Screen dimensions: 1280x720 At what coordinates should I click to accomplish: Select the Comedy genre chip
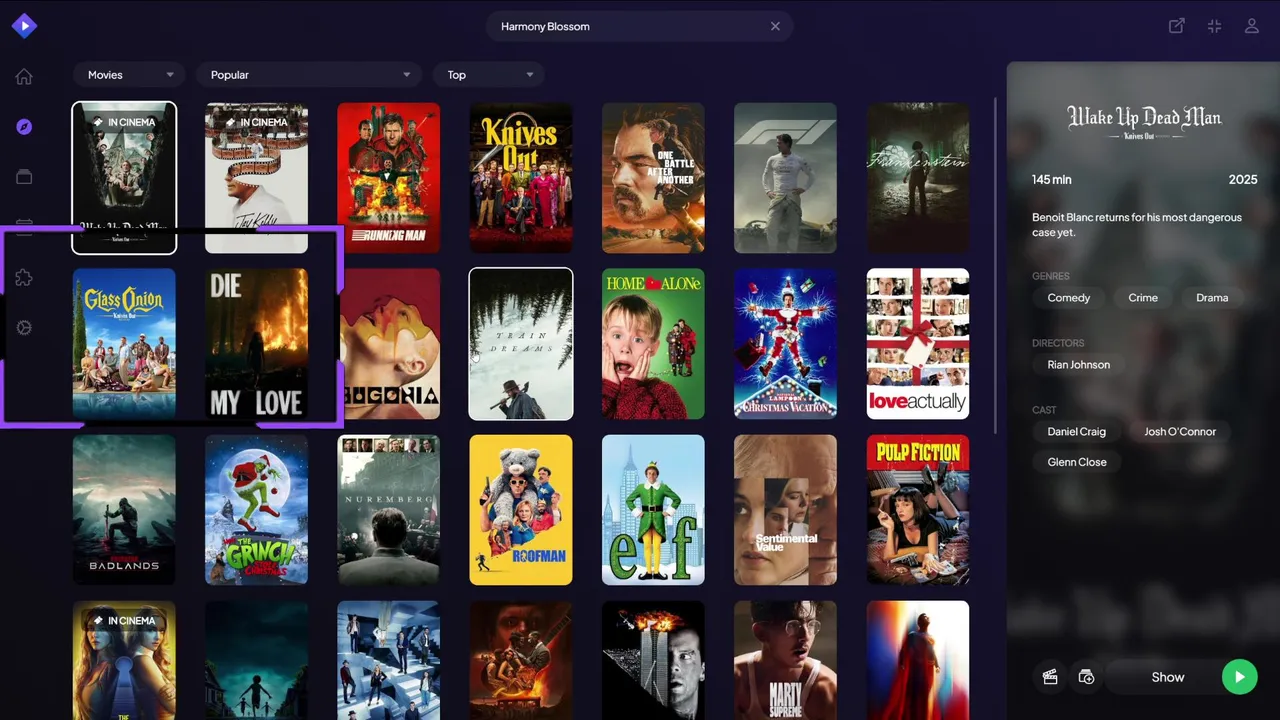coord(1069,298)
